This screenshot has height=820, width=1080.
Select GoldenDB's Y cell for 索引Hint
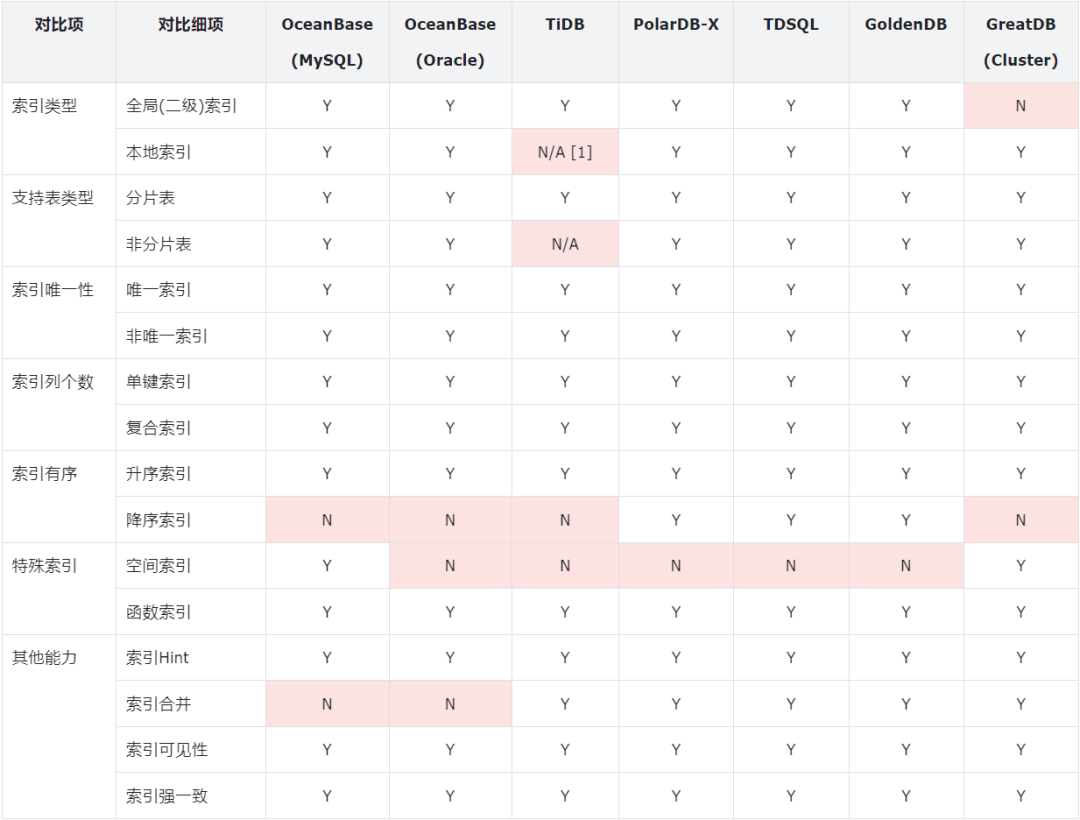coord(906,658)
